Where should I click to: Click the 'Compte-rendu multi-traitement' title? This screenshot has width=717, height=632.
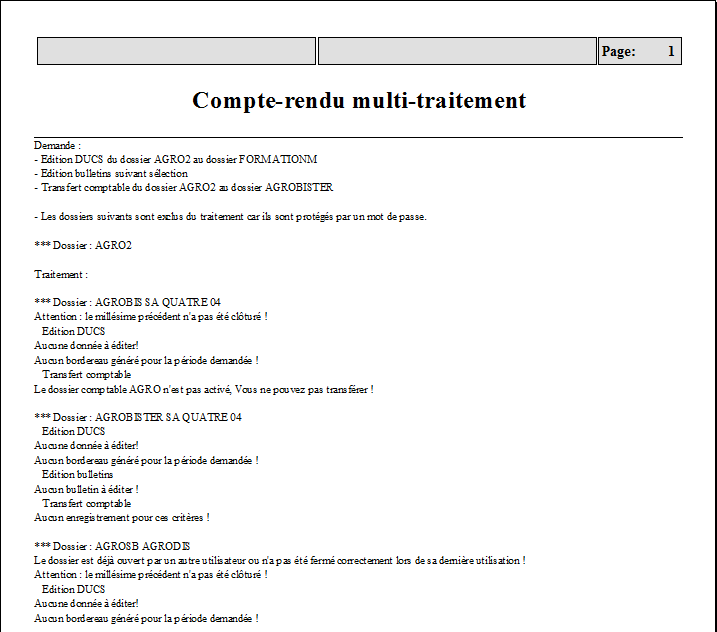[359, 101]
